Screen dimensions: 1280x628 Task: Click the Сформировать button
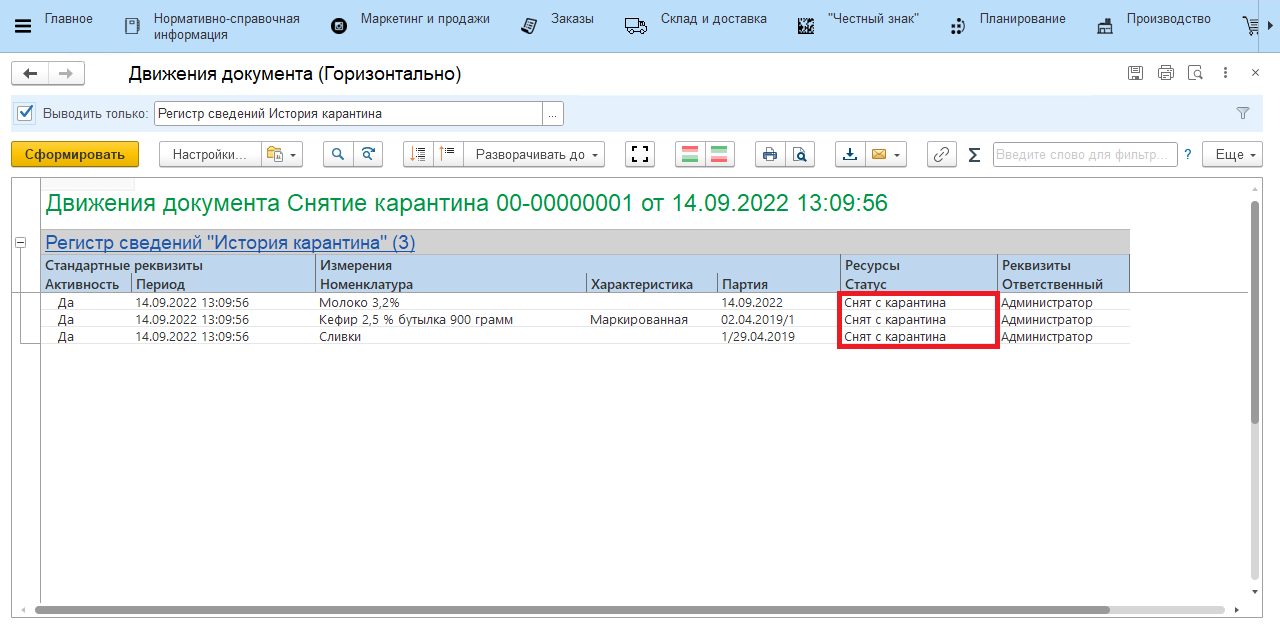(x=75, y=154)
